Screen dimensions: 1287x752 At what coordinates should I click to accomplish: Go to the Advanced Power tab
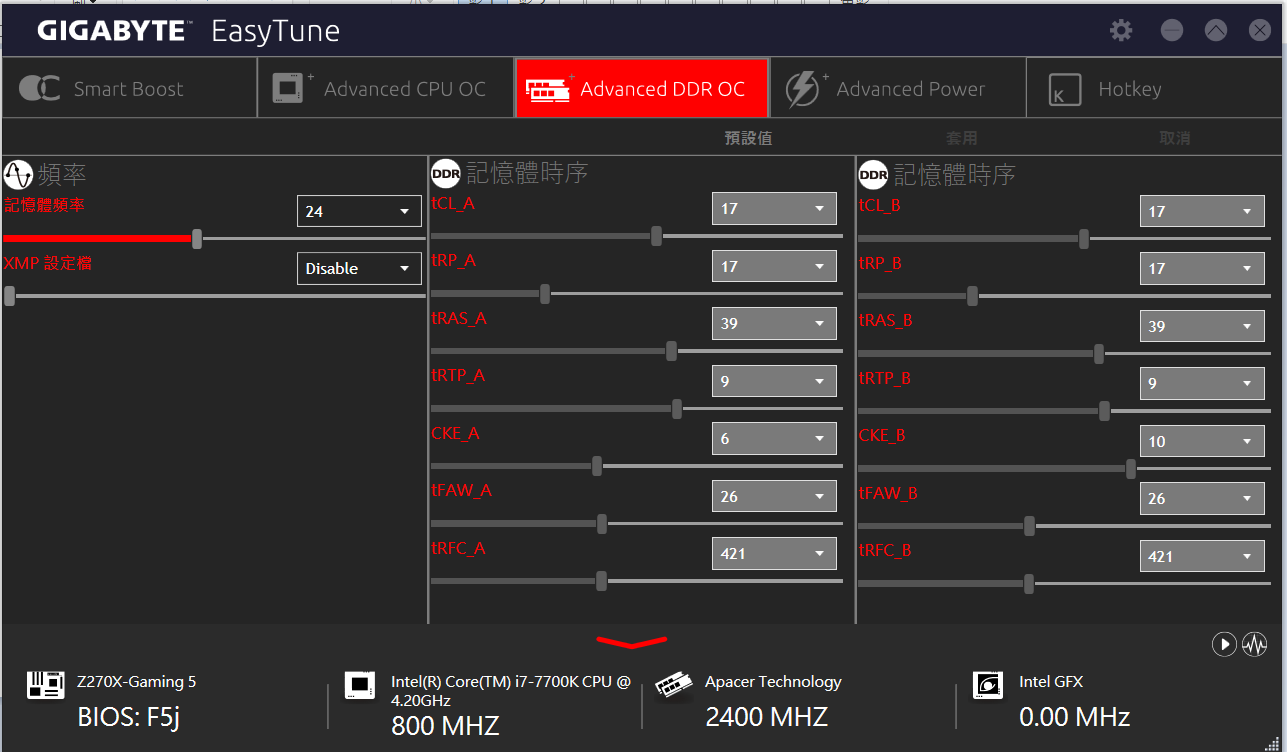point(898,88)
